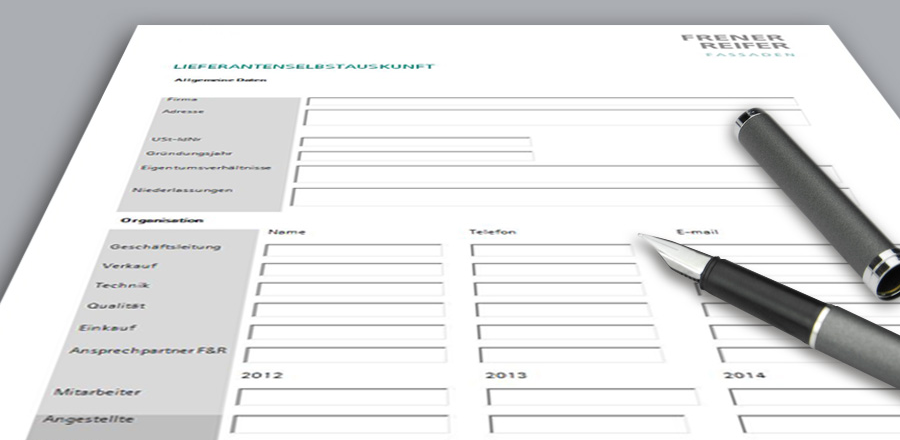Click the Lieferantenselbstauskunft heading
Screen dimensions: 900x440
click(x=304, y=67)
